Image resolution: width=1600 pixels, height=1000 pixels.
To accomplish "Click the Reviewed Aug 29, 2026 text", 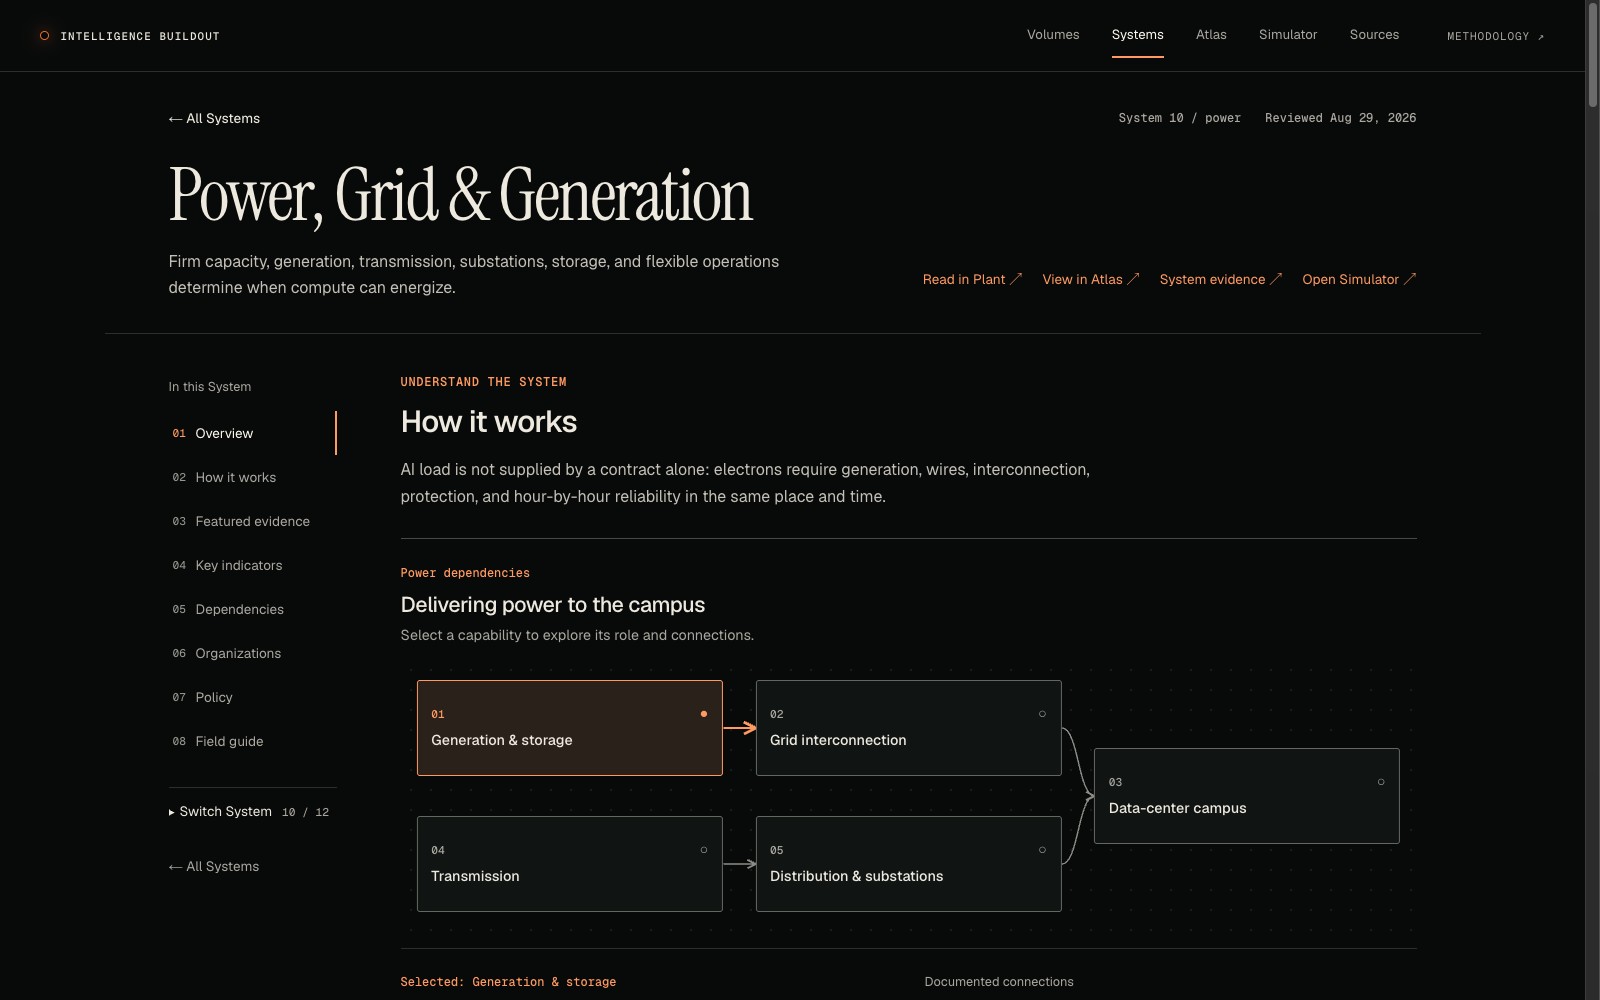I will (x=1340, y=118).
